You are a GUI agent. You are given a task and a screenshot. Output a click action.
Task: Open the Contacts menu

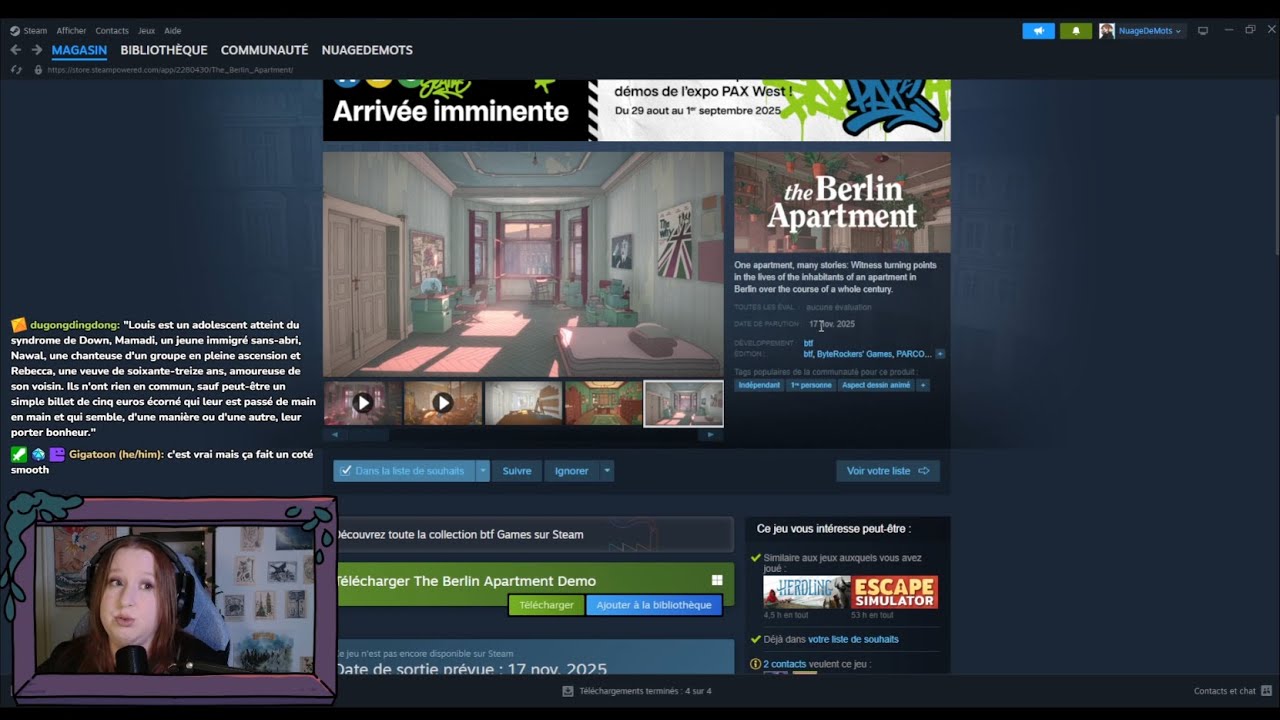coord(112,31)
